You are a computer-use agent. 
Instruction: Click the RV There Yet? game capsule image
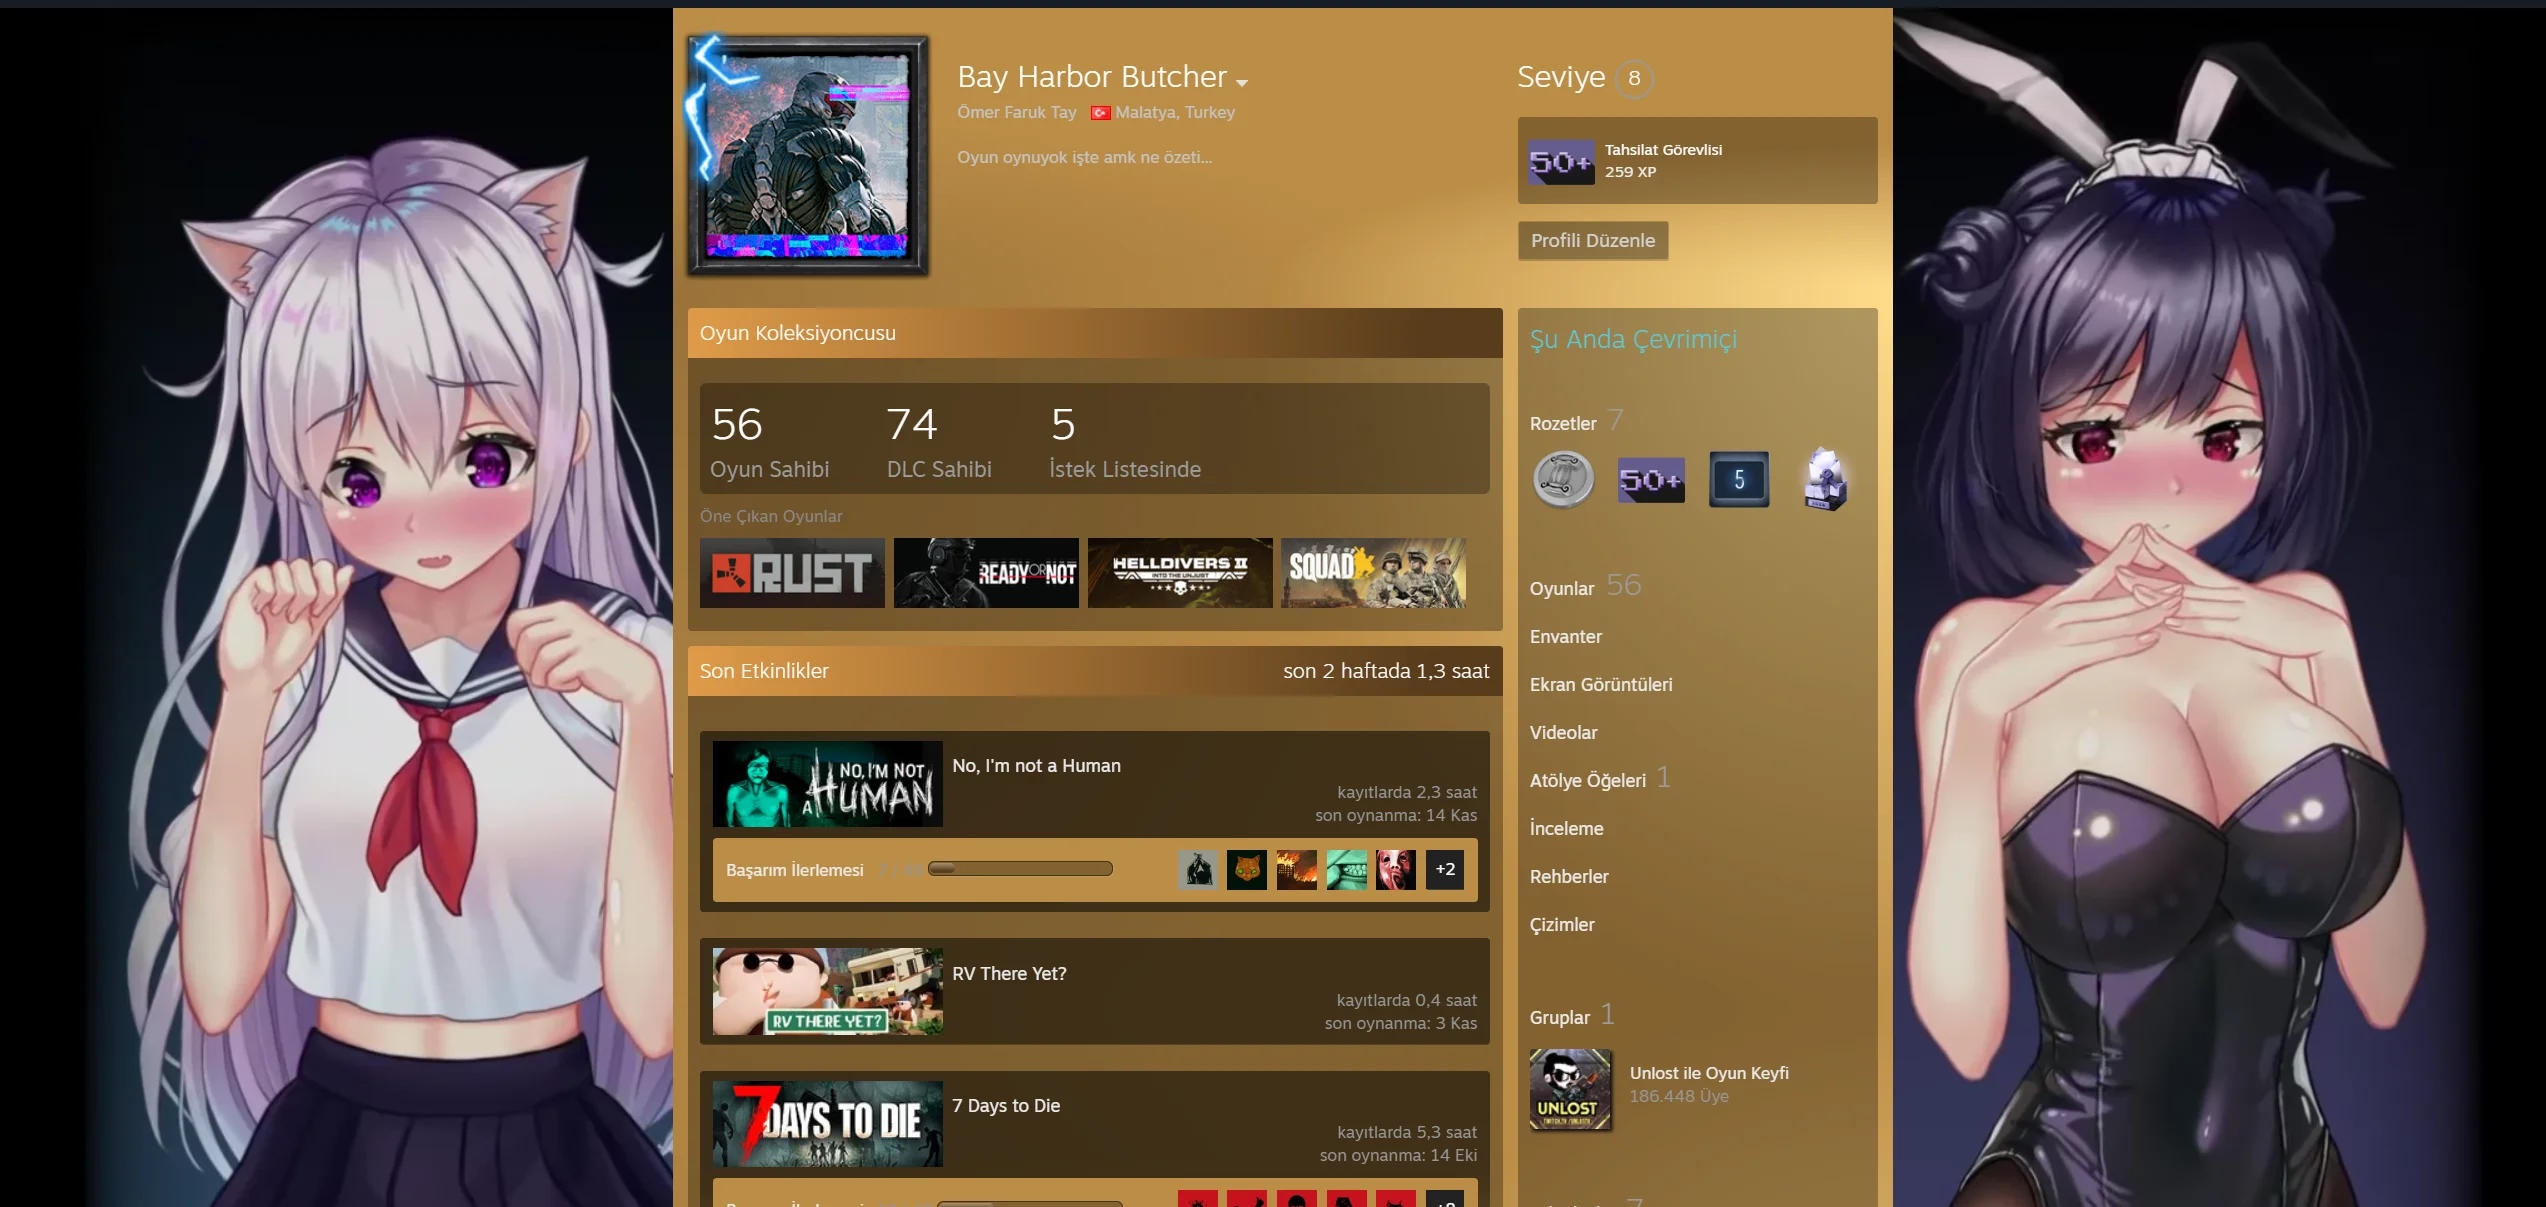pos(827,991)
